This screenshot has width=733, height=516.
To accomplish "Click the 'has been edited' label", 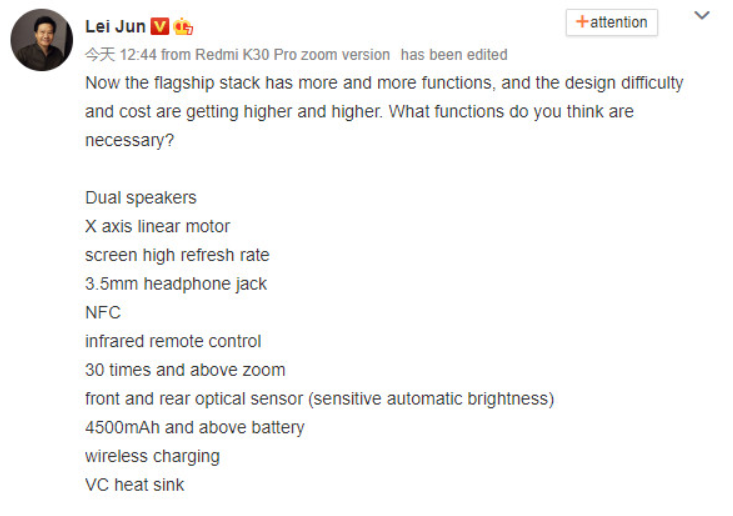I will pyautogui.click(x=453, y=55).
